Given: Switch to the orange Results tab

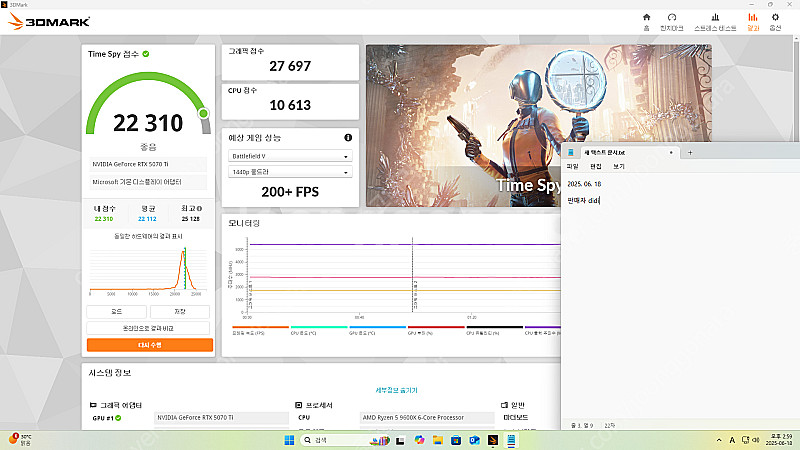Looking at the screenshot, I should click(753, 22).
